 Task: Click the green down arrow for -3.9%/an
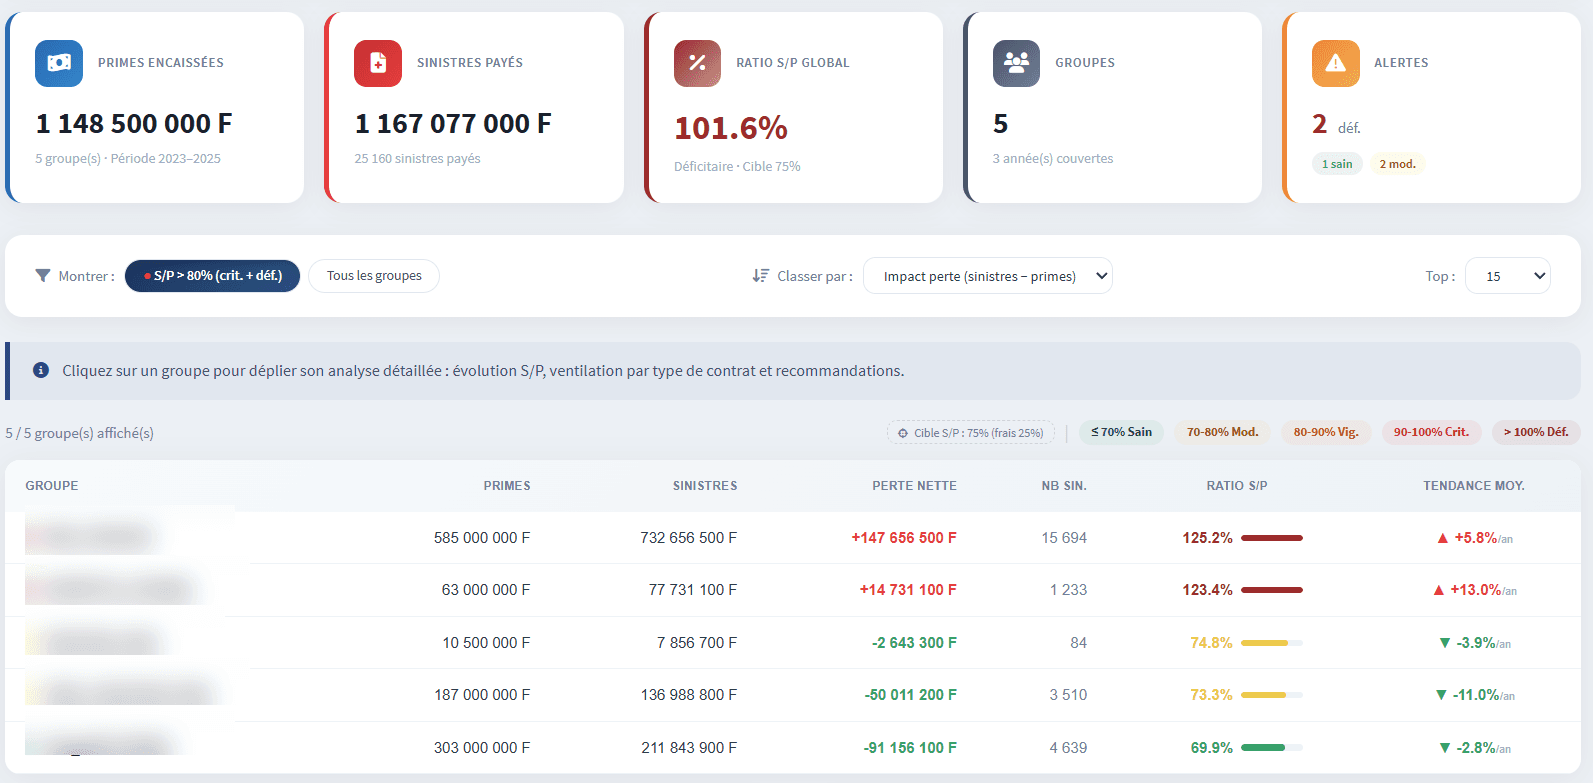tap(1444, 643)
